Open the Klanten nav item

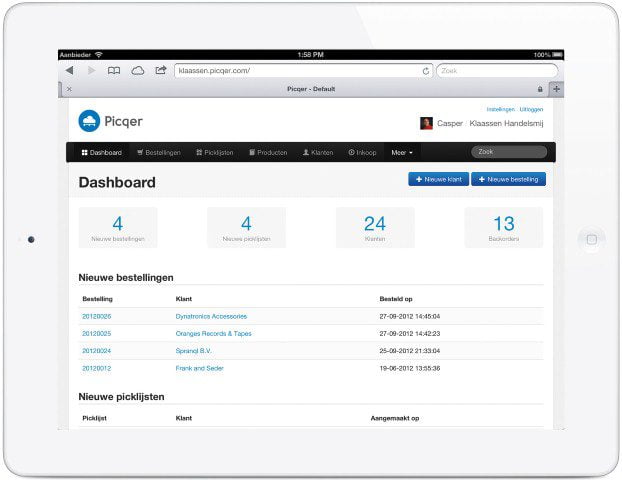coord(318,152)
